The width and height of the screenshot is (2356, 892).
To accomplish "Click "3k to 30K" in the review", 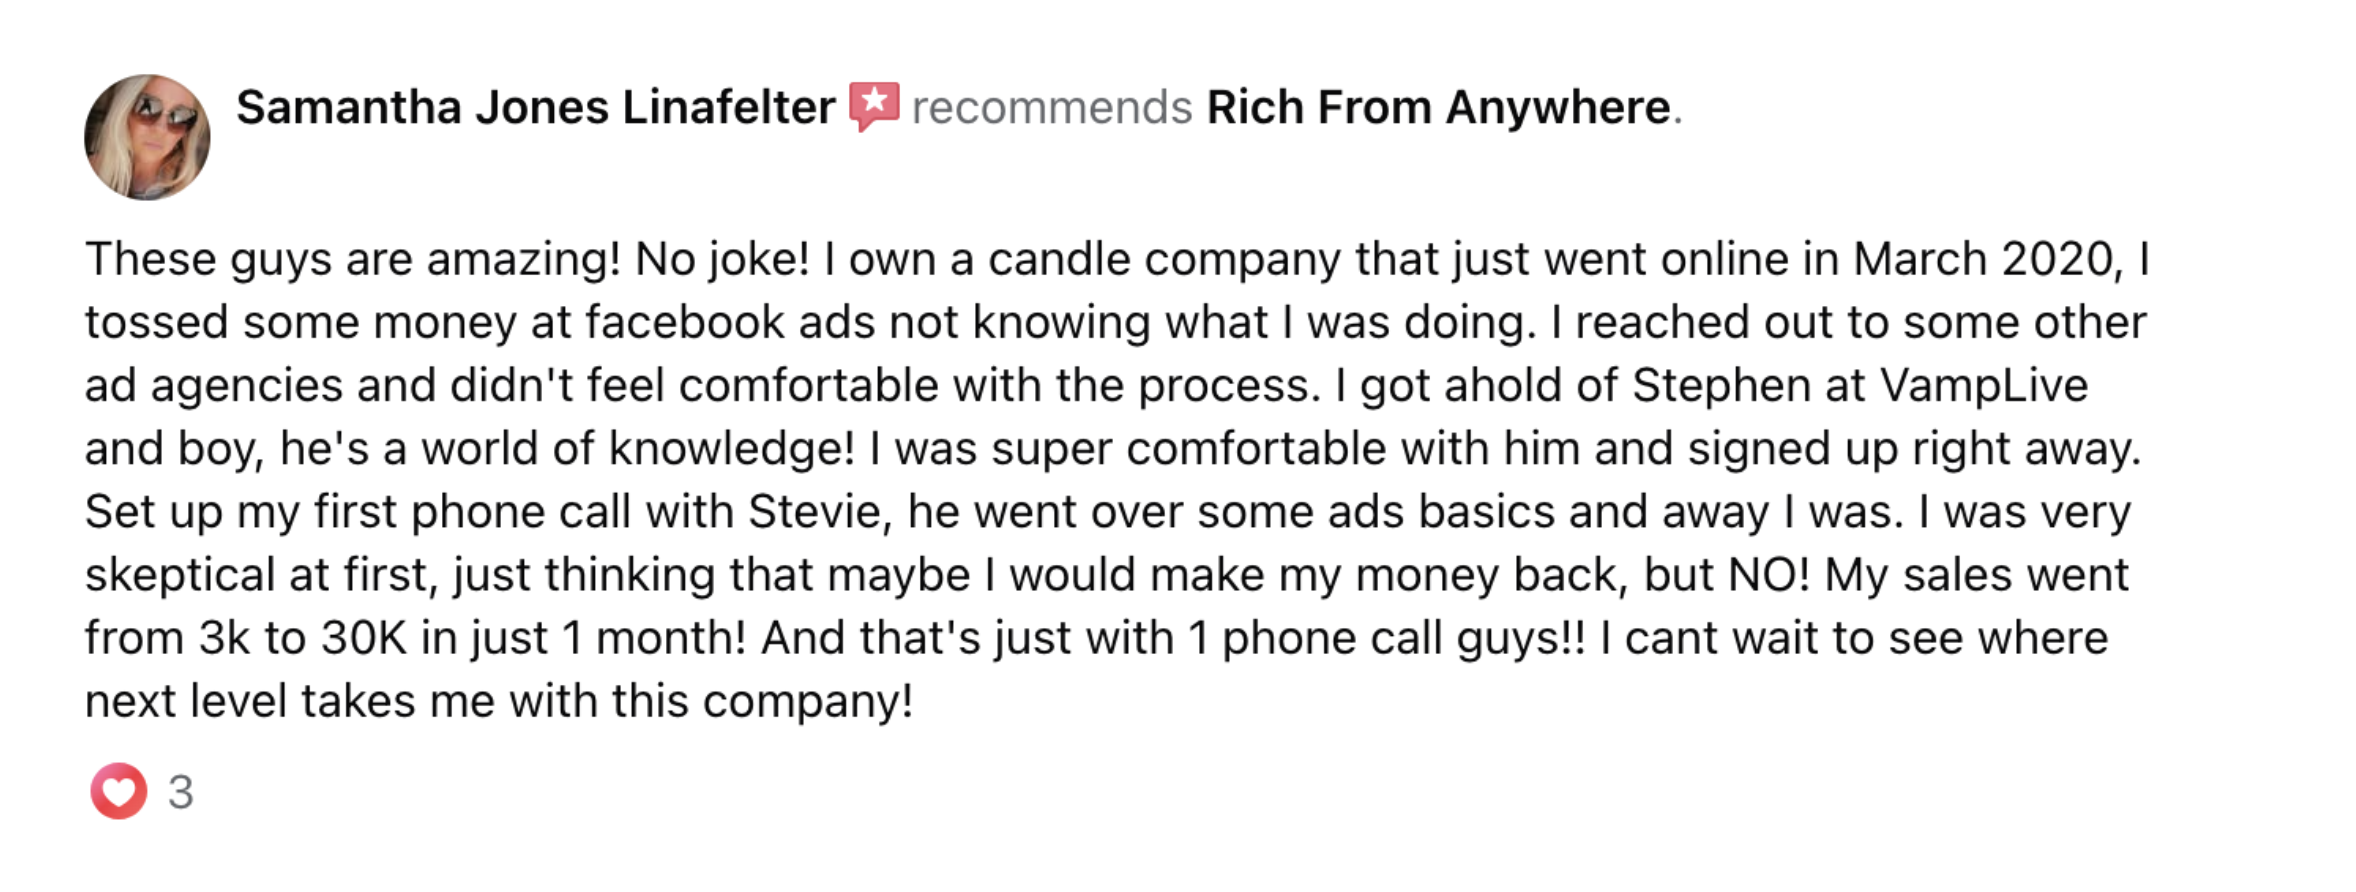I will (x=303, y=638).
